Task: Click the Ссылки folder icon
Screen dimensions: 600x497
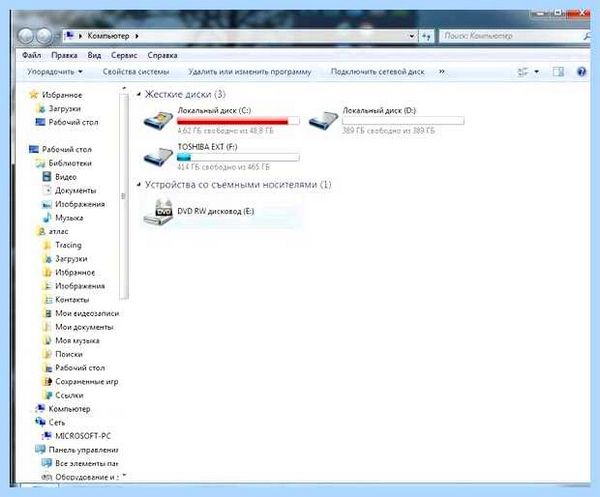Action: pos(47,395)
